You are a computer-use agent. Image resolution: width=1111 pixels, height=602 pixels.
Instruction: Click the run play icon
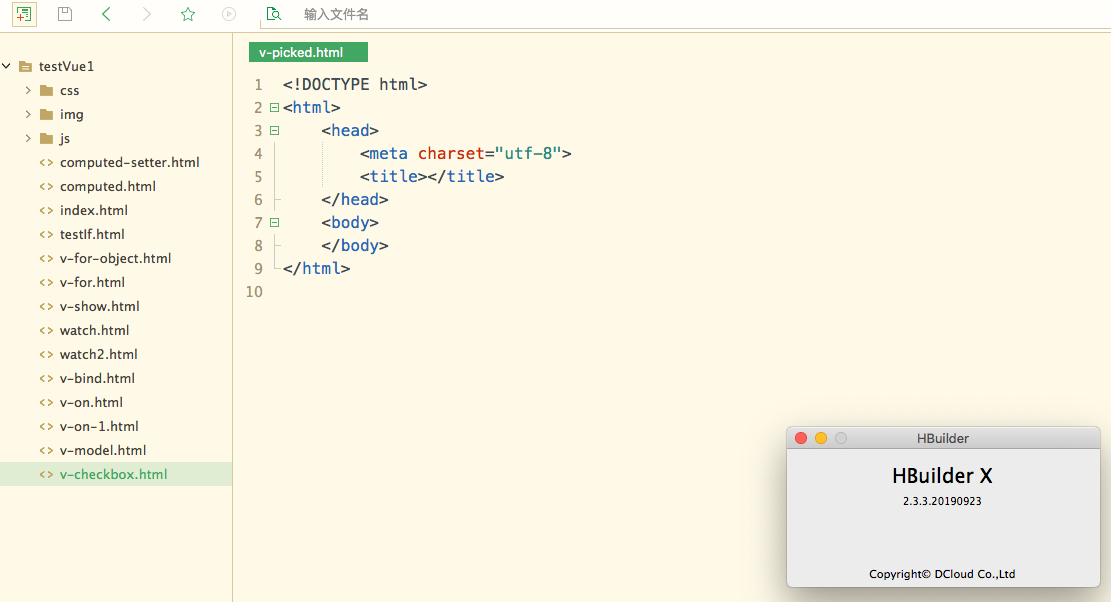[x=229, y=14]
